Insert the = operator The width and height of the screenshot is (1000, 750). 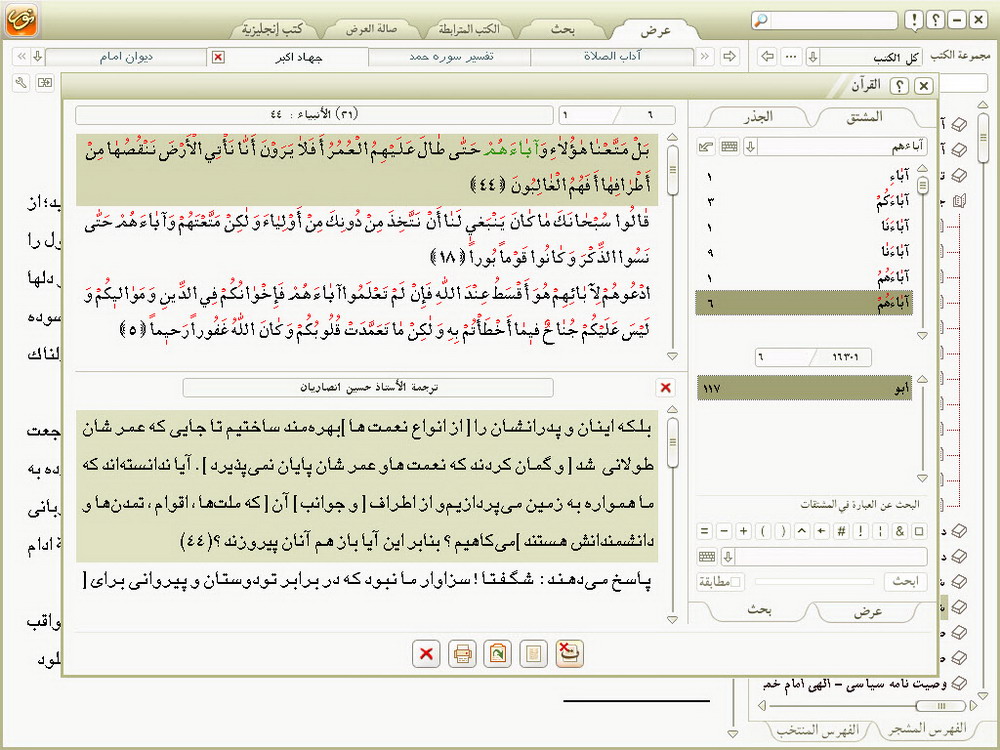click(704, 531)
